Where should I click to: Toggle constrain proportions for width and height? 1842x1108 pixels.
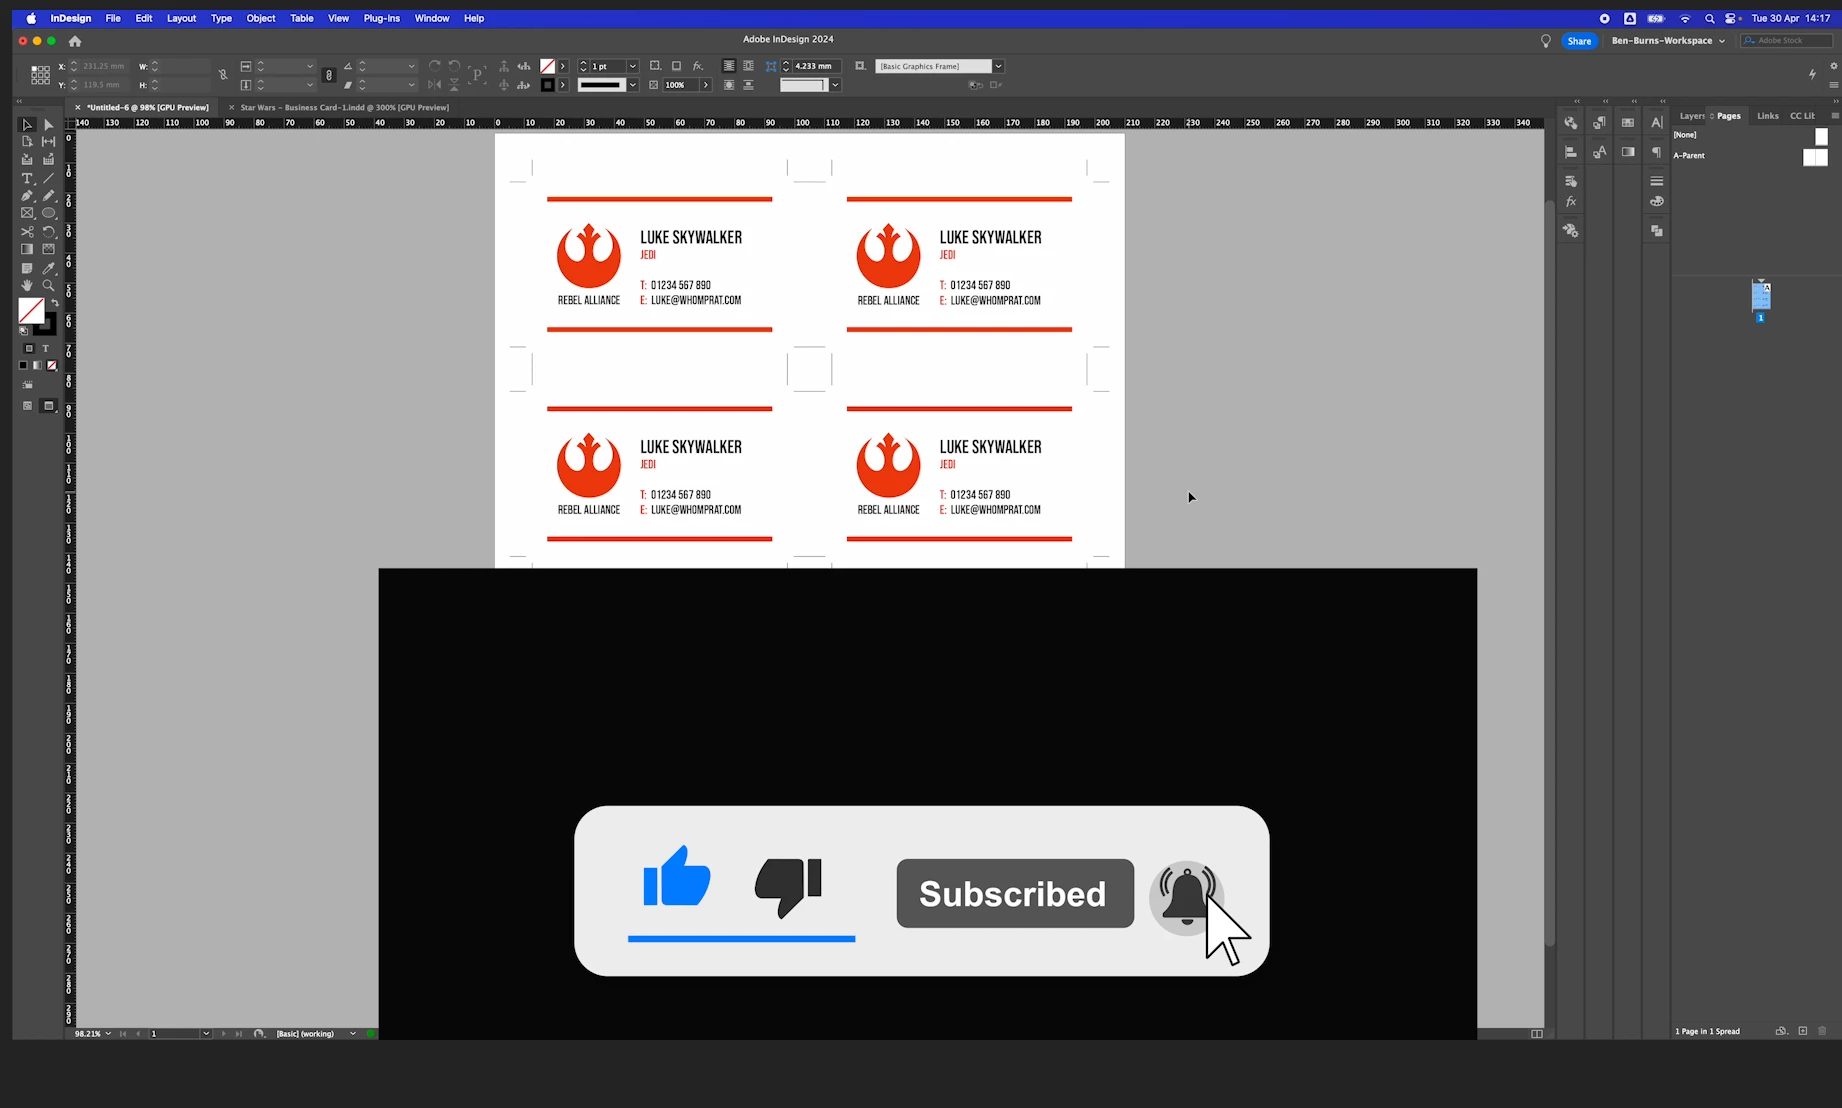(x=223, y=75)
